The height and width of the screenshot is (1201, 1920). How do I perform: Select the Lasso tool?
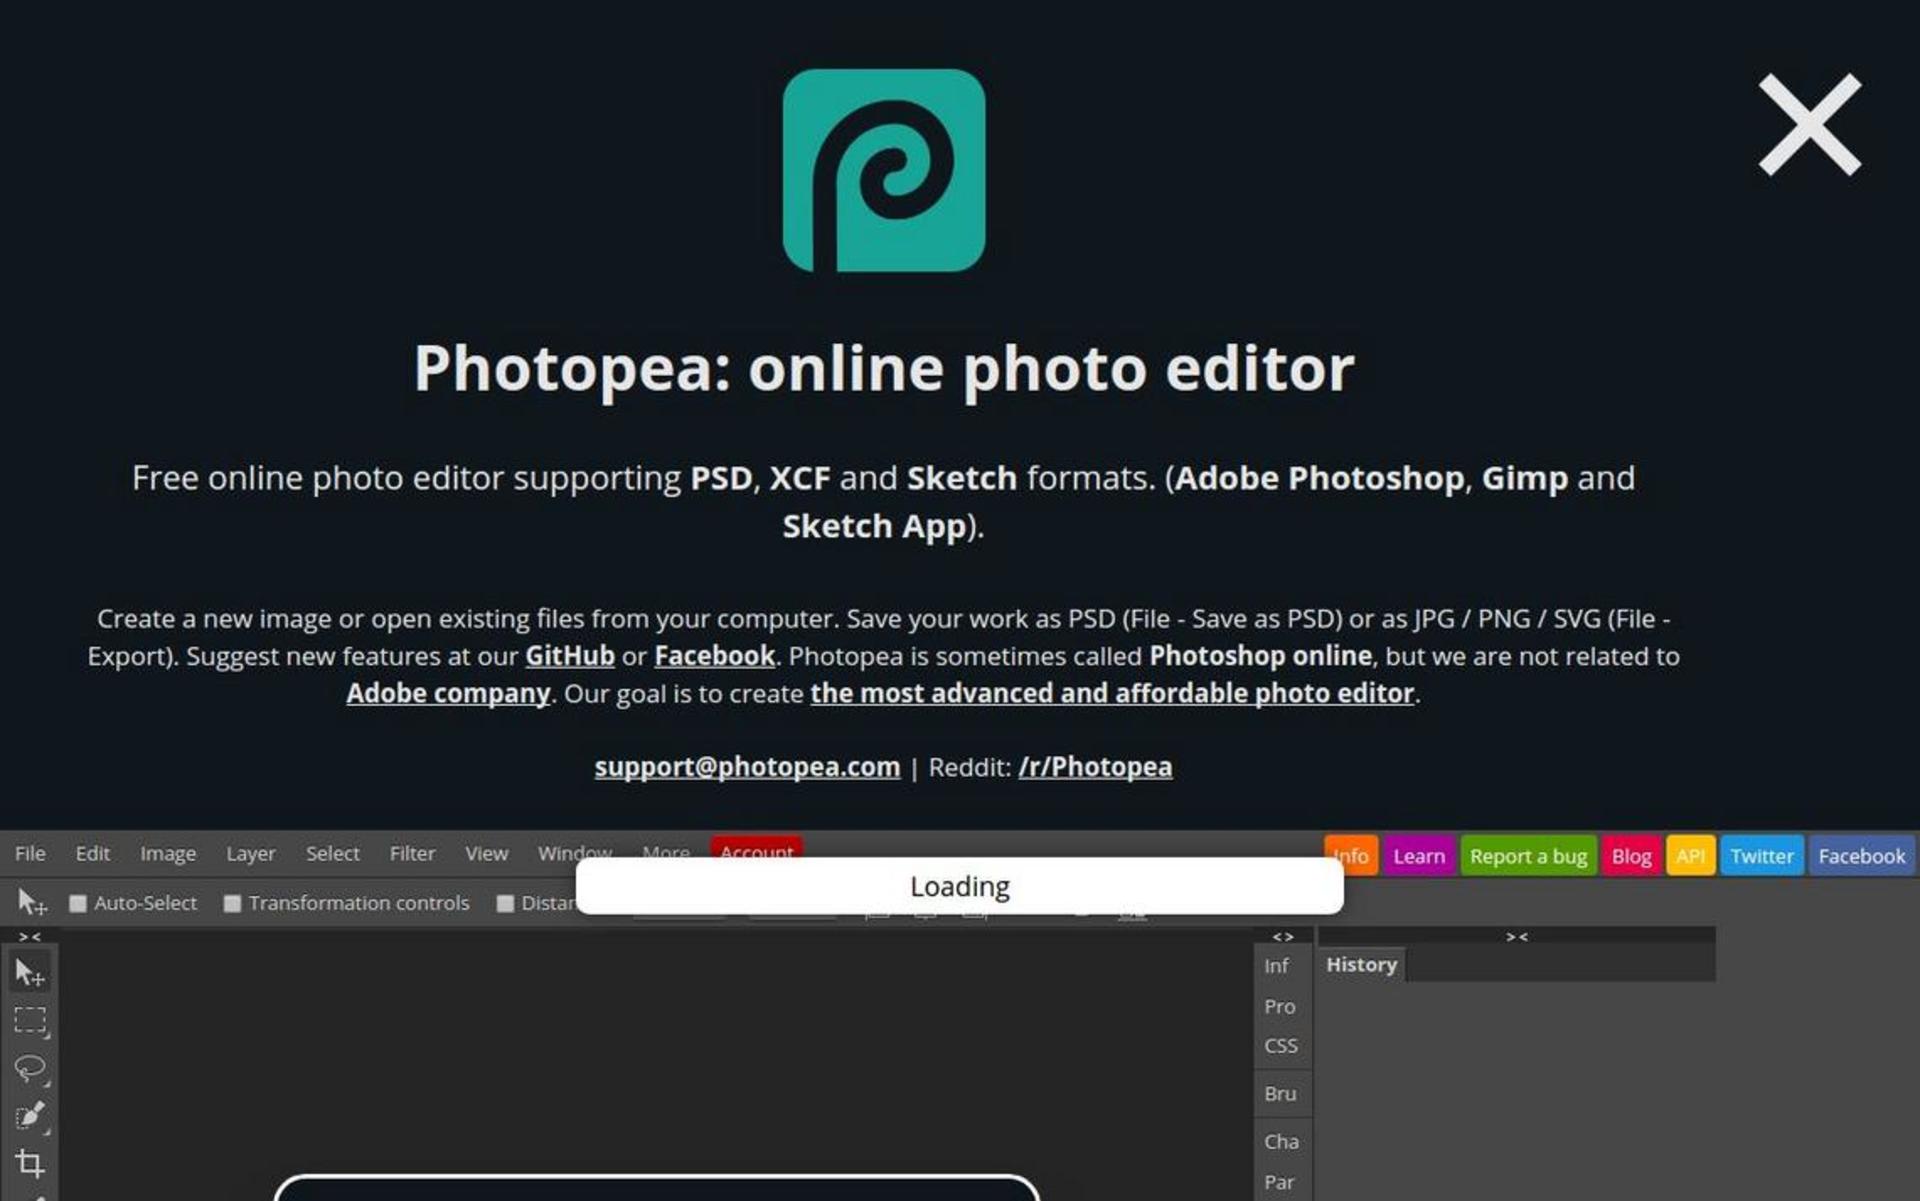coord(30,1068)
